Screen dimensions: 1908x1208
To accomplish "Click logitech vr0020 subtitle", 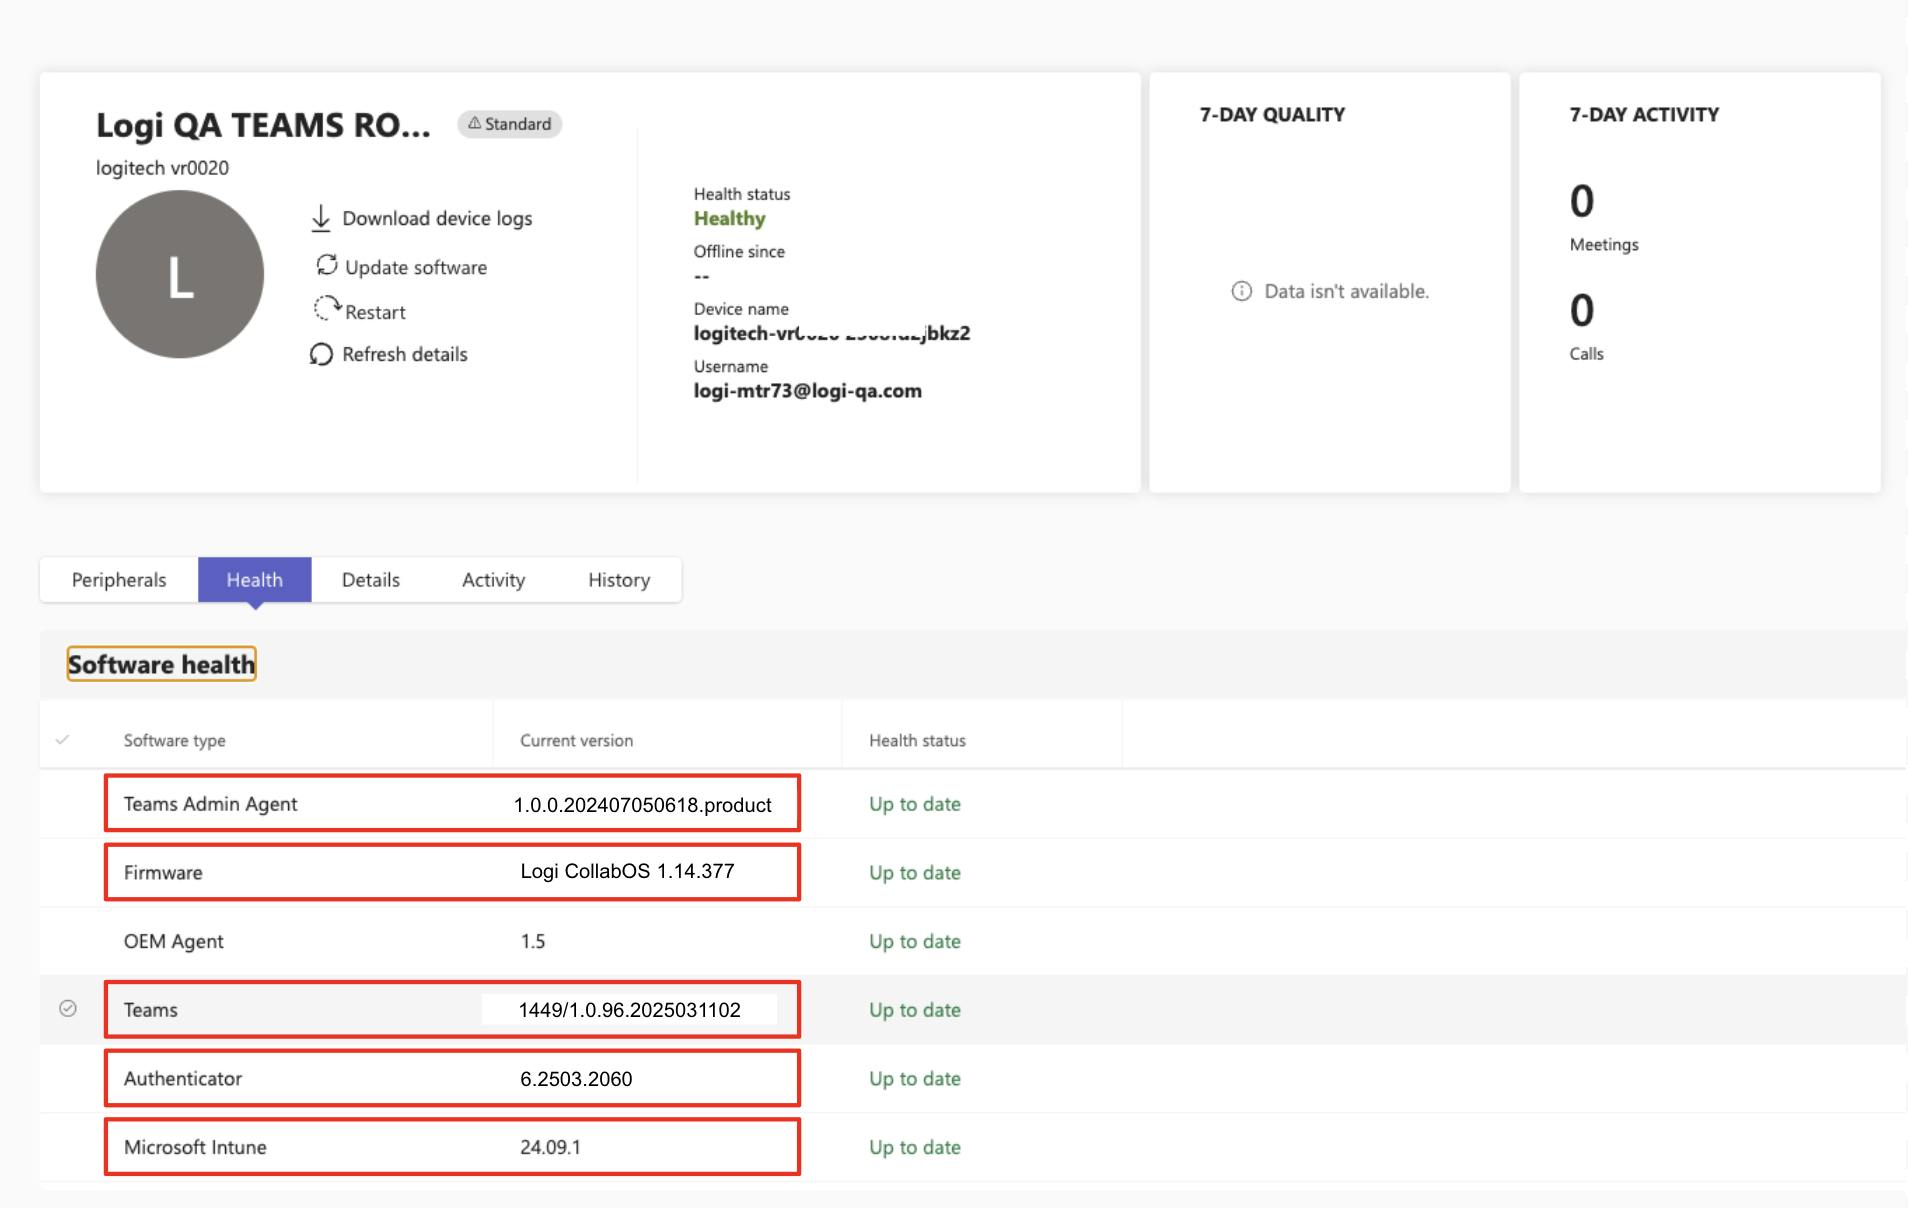I will pos(162,168).
